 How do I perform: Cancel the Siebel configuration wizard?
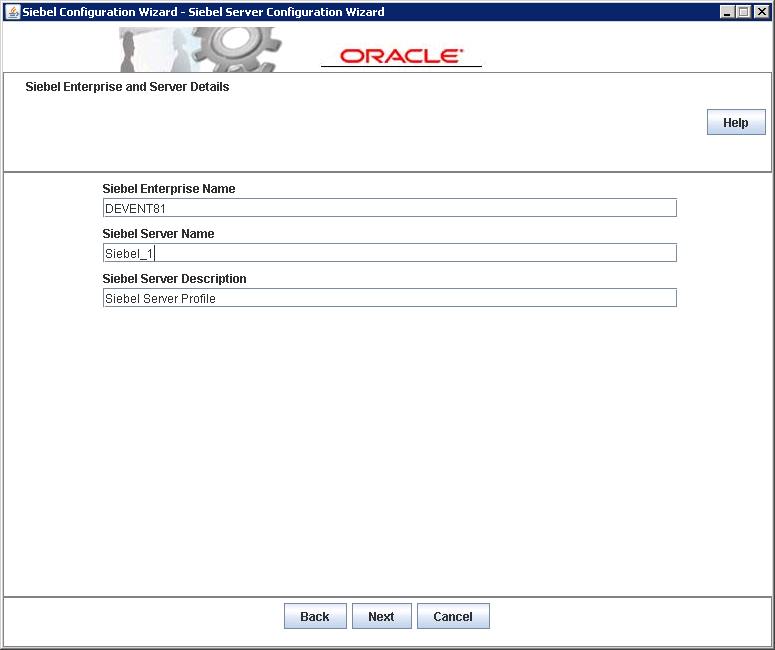click(x=453, y=616)
